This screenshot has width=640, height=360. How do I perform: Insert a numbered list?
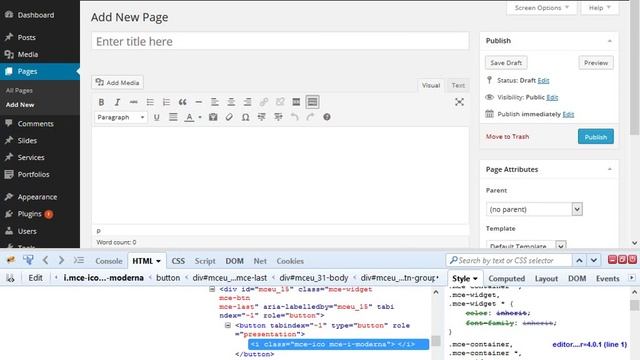(166, 102)
